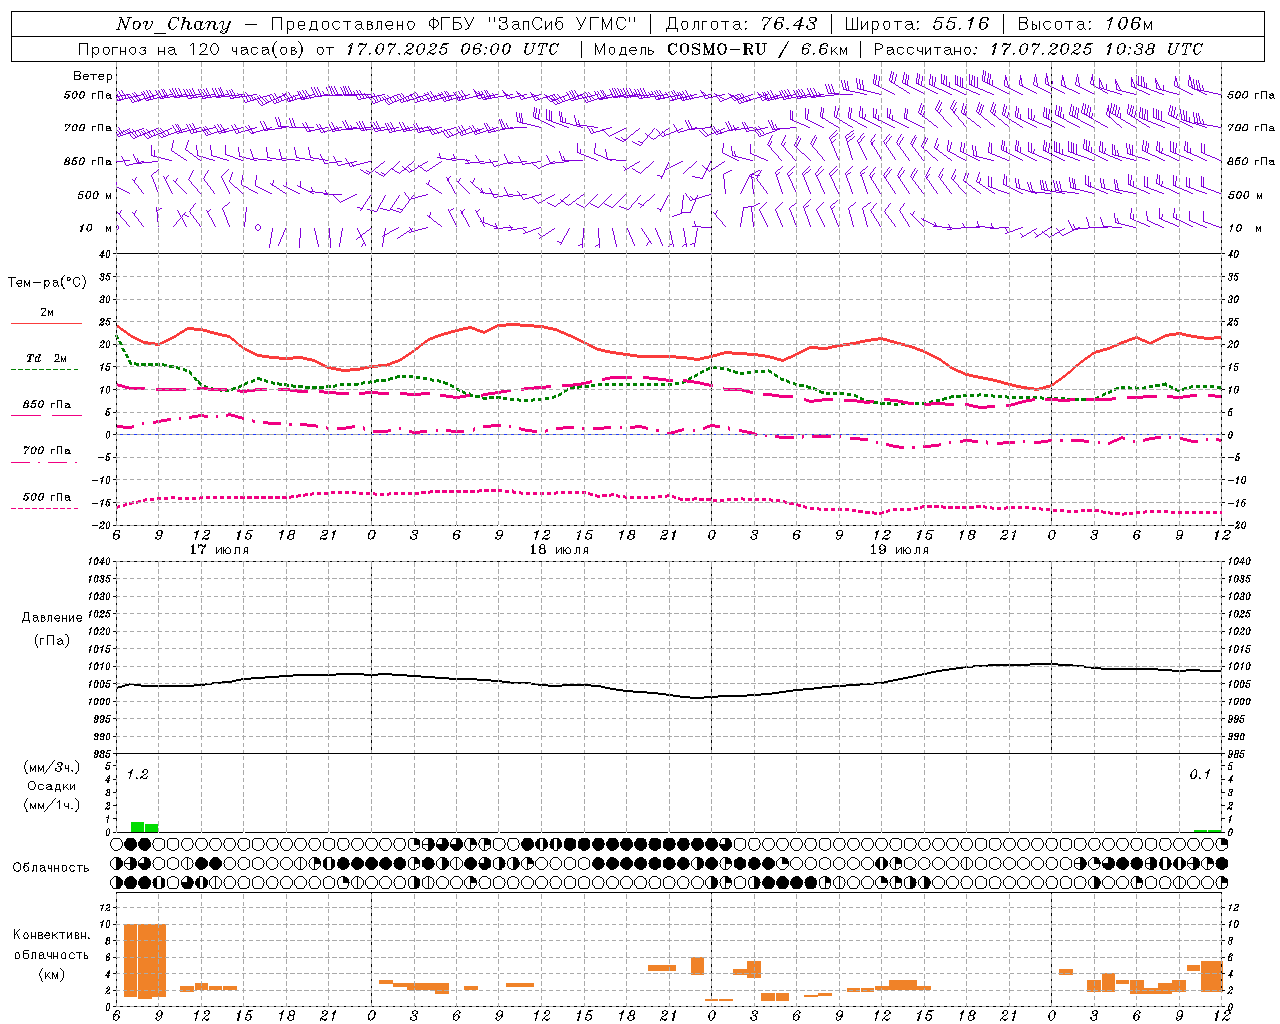Image resolution: width=1280 pixels, height=1024 pixels.
Task: Click the 'Td 2м' dew point legend entry
Action: pos(47,358)
